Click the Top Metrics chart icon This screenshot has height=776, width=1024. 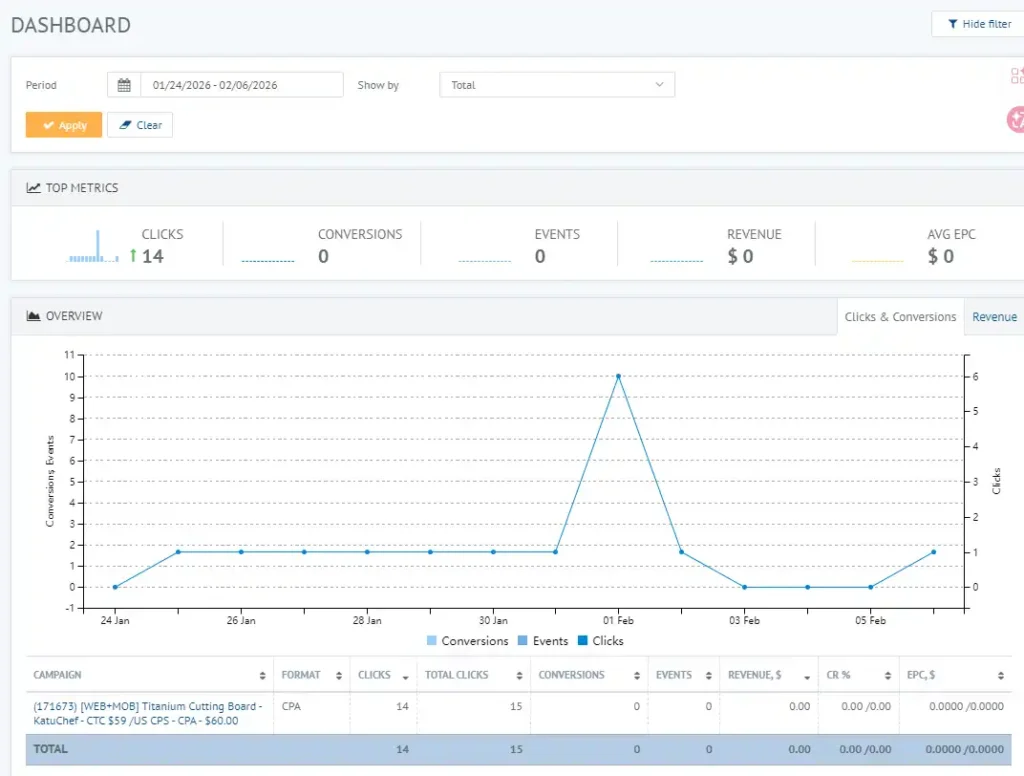33,187
